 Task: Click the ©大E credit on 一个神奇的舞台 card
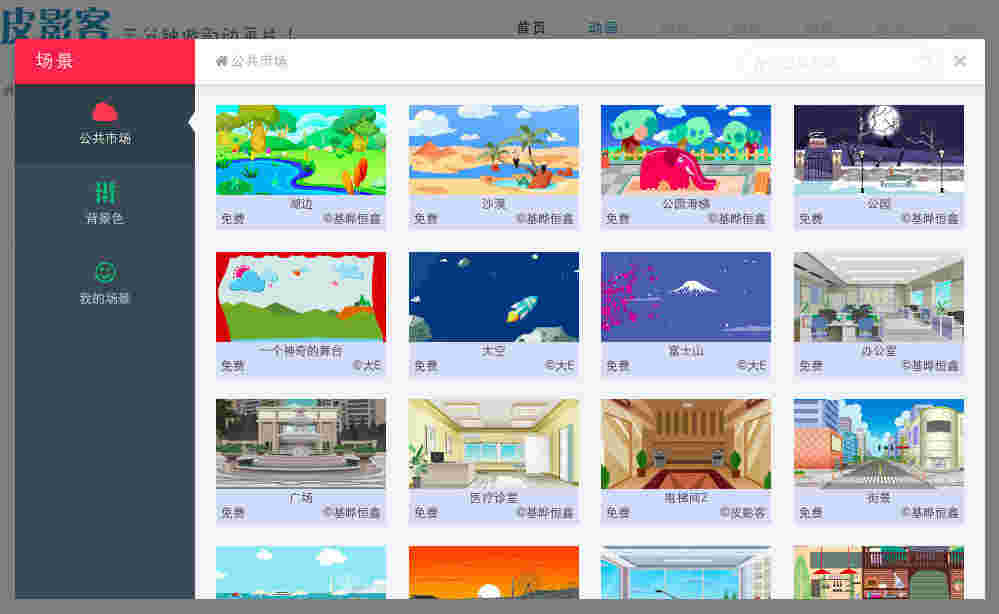pos(367,366)
